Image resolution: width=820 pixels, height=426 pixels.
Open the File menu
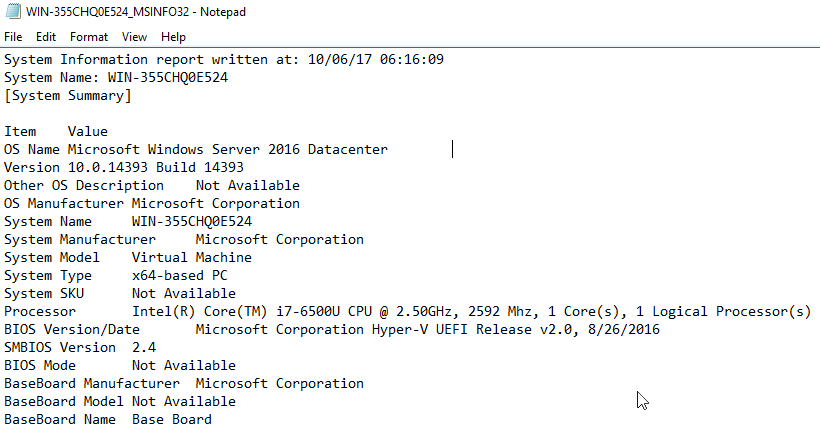(x=13, y=37)
